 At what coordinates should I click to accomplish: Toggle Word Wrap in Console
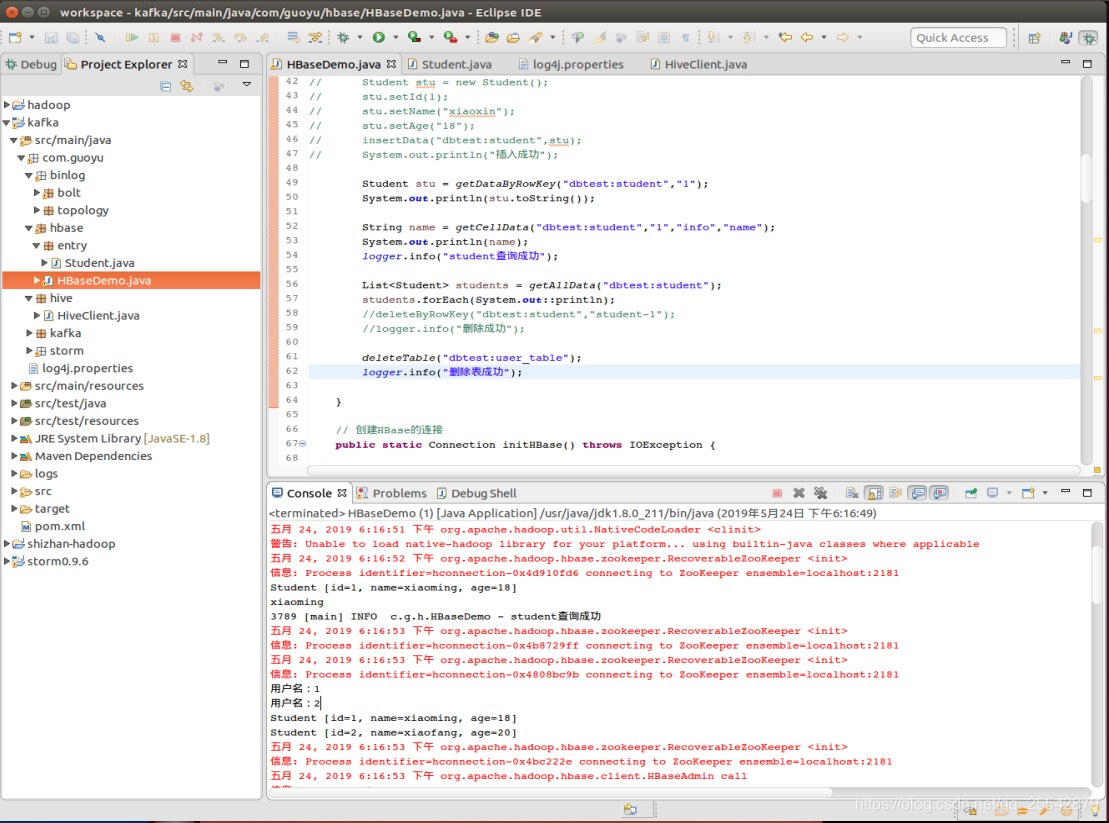point(895,493)
